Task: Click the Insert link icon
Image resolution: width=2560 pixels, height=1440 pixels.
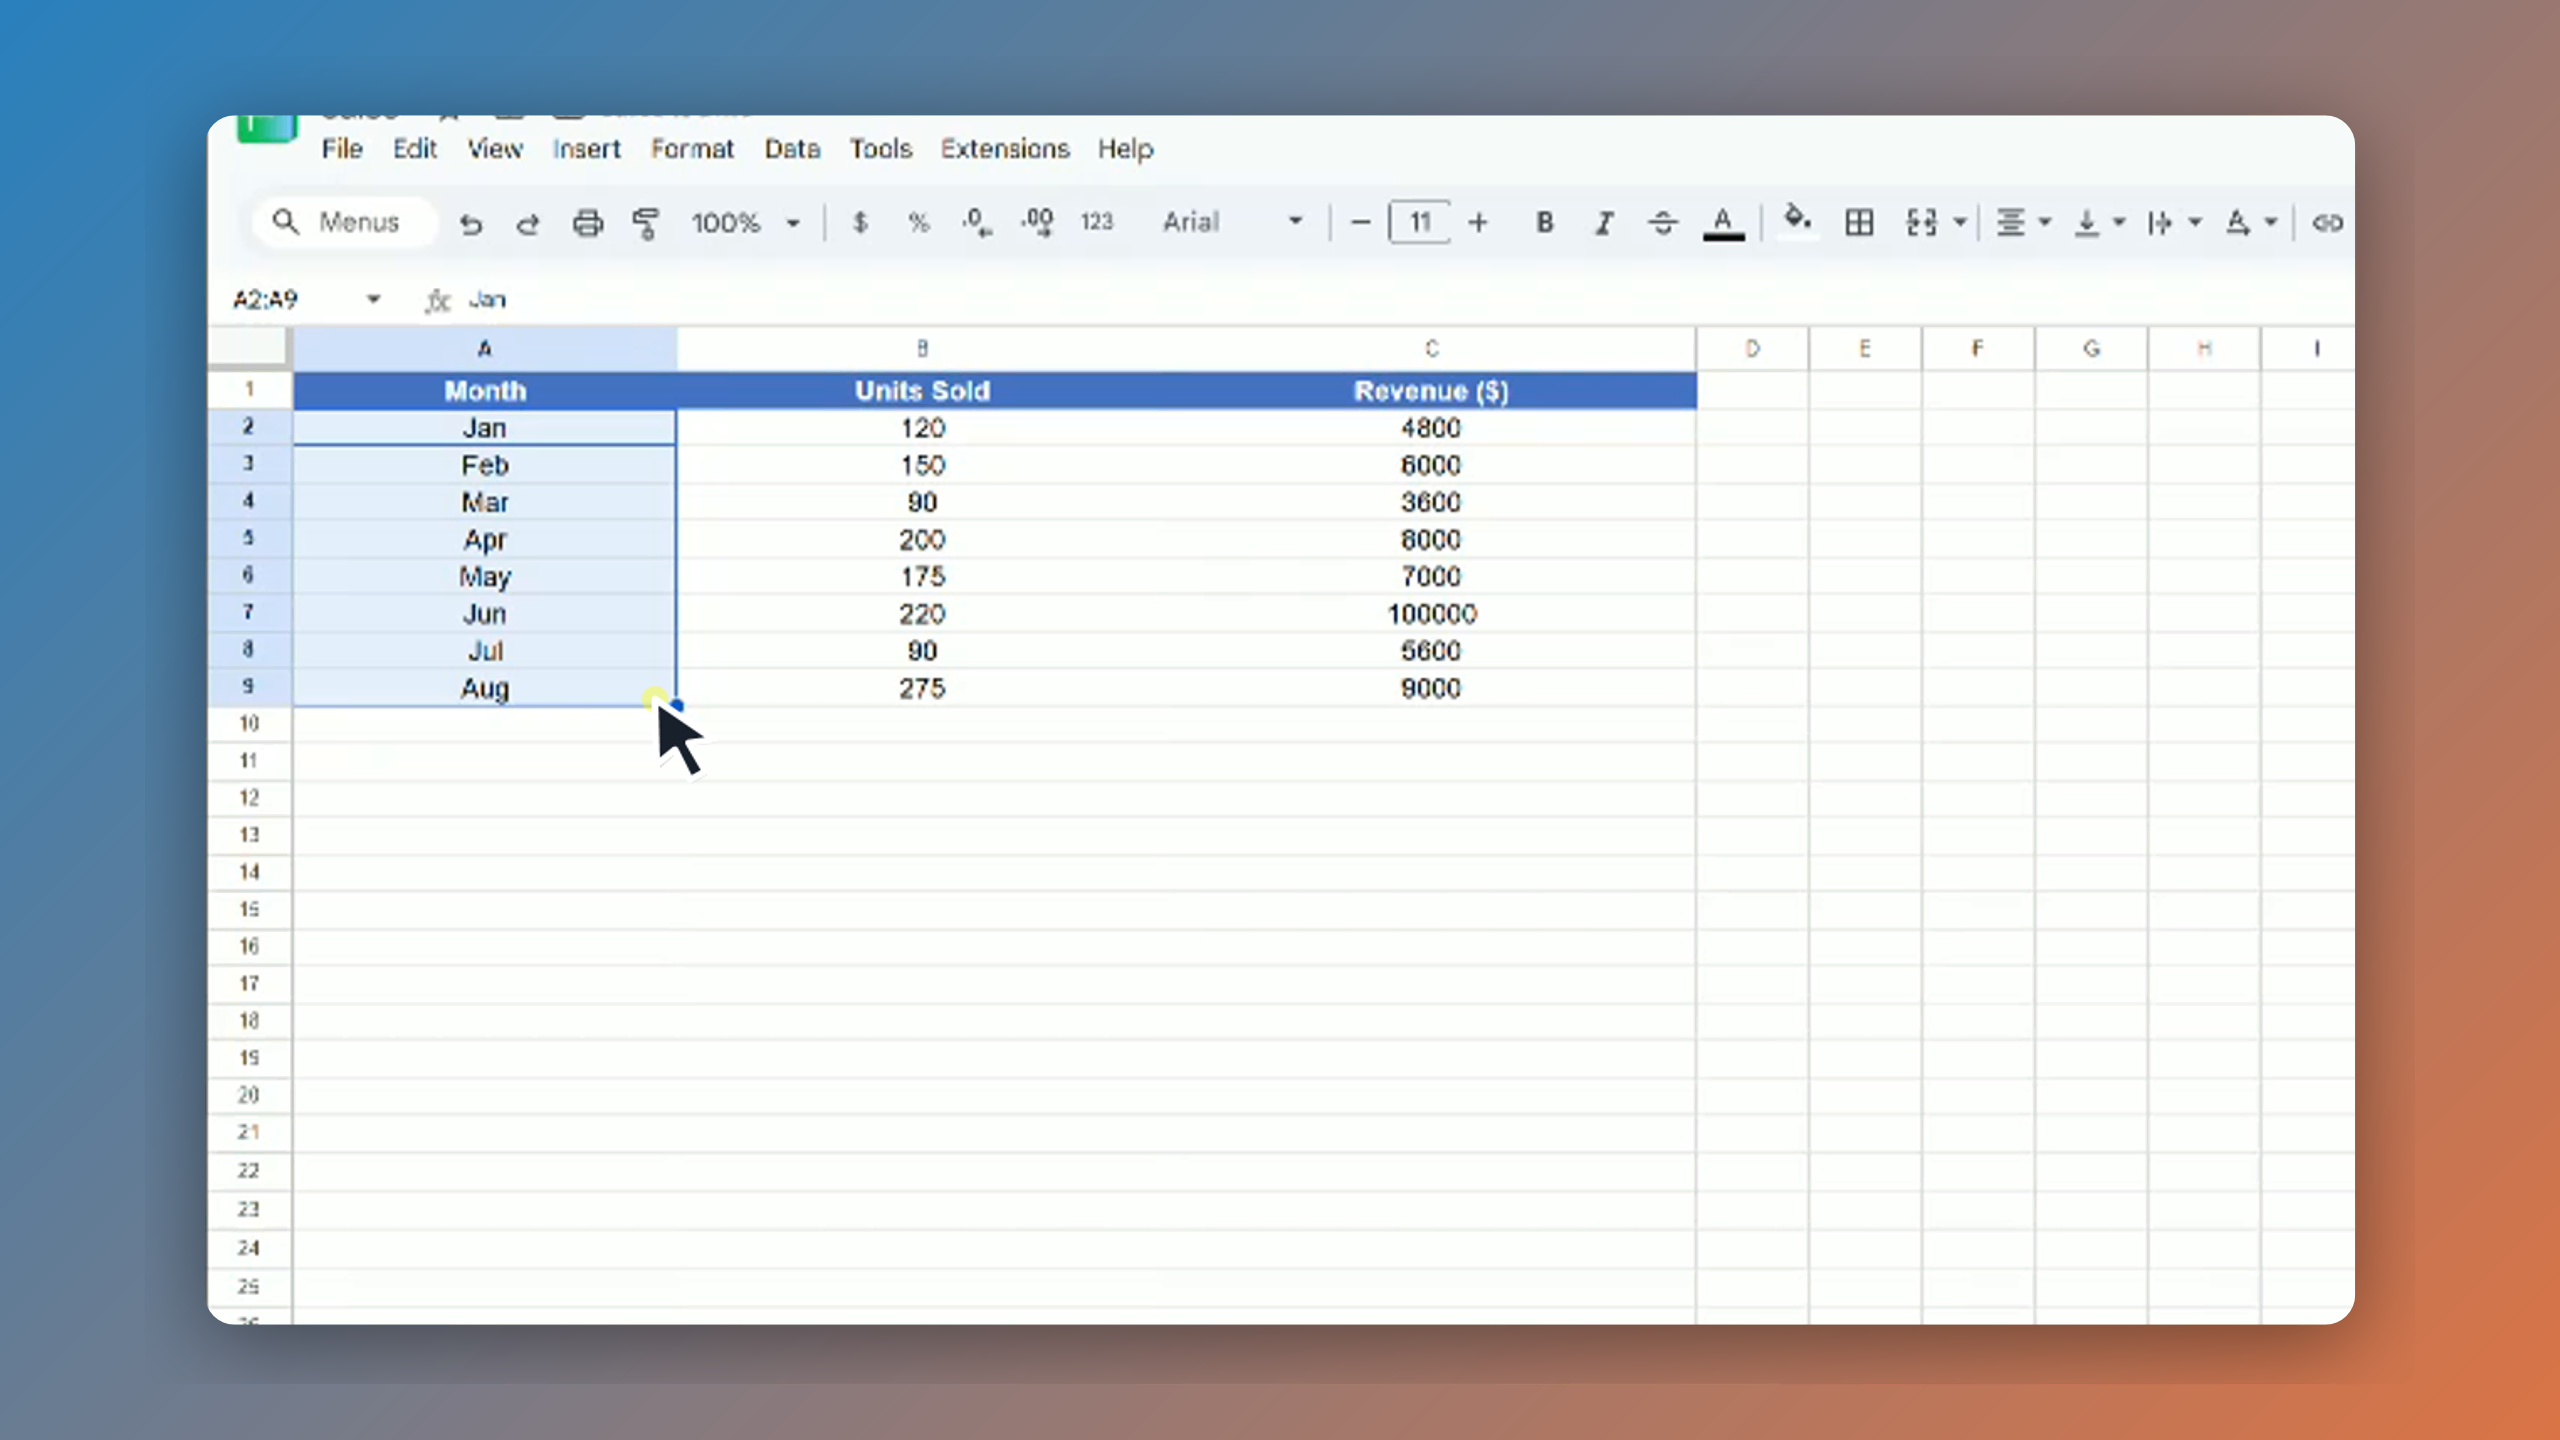Action: [x=2327, y=223]
